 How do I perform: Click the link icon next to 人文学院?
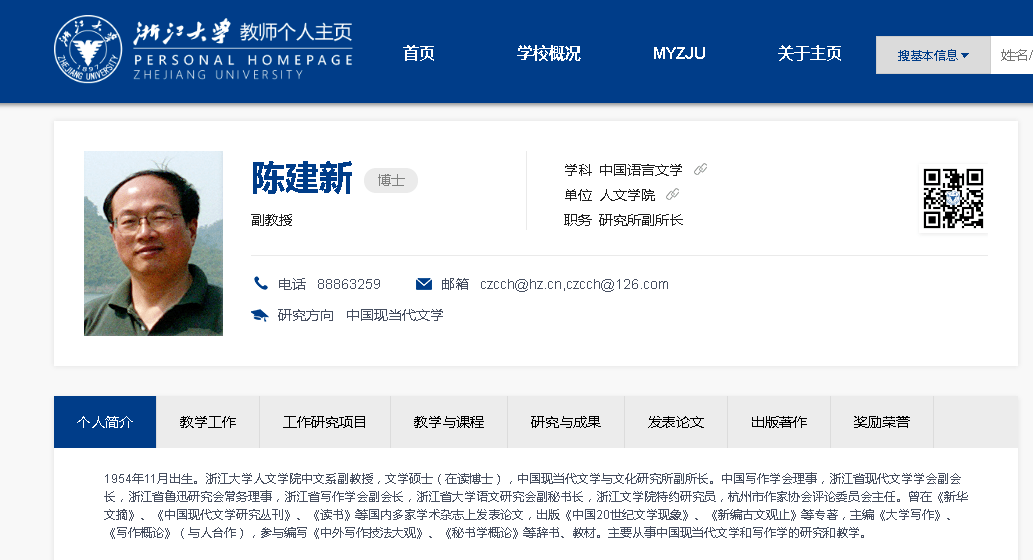pos(672,194)
